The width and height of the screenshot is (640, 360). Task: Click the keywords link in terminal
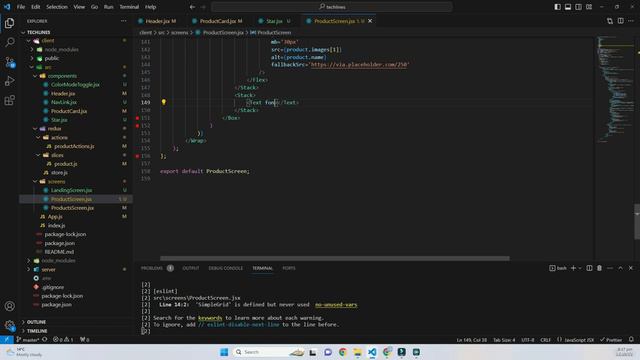click(x=210, y=318)
